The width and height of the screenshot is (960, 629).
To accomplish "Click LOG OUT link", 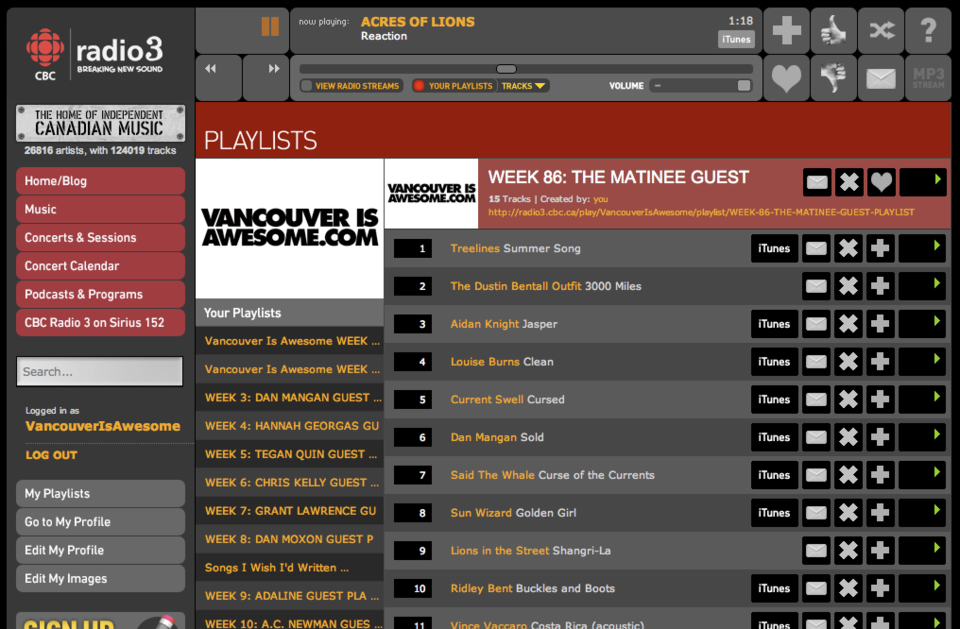I will [51, 455].
